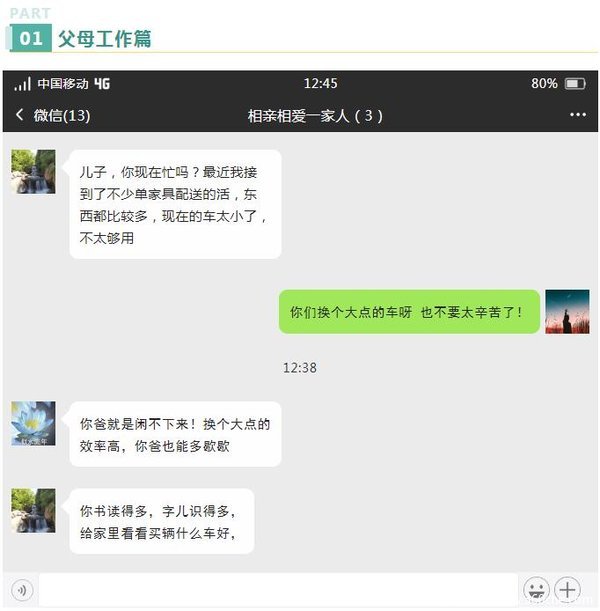Tap the waterfall avatar beside 你书读得多 message

tap(33, 510)
